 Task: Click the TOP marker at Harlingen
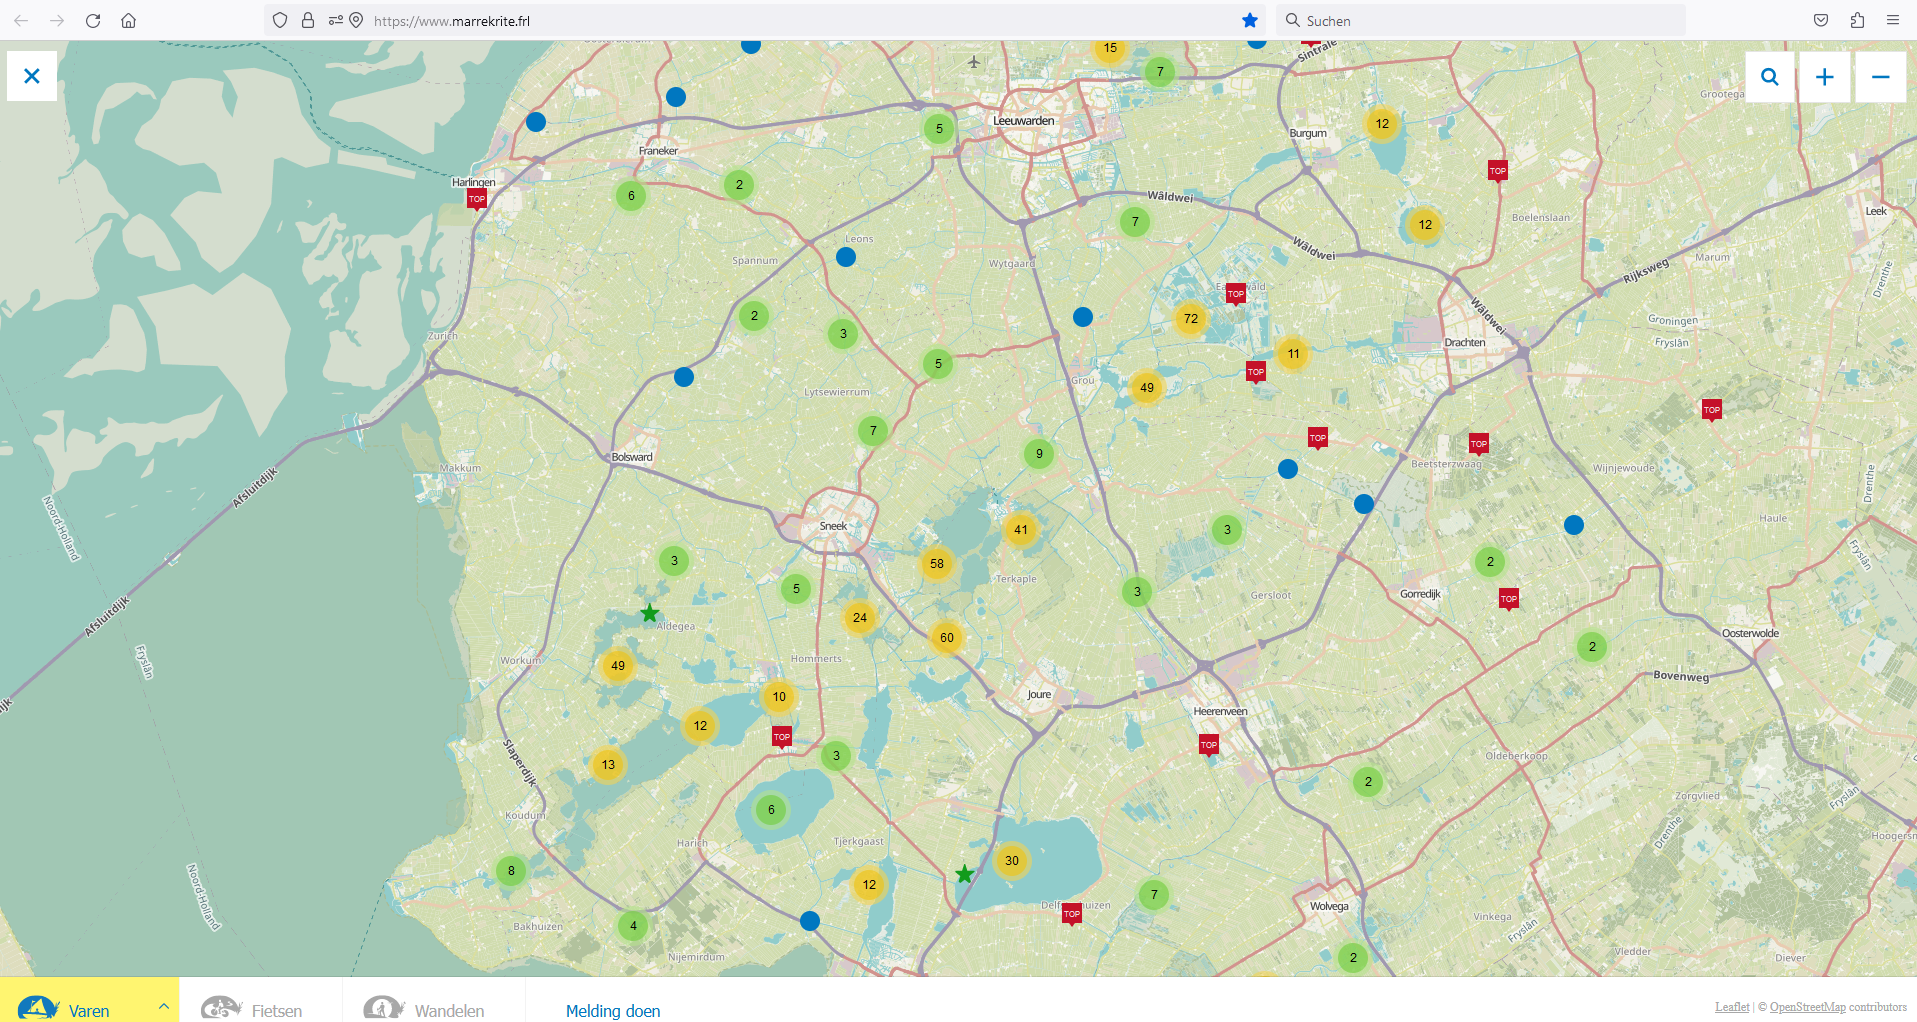477,199
